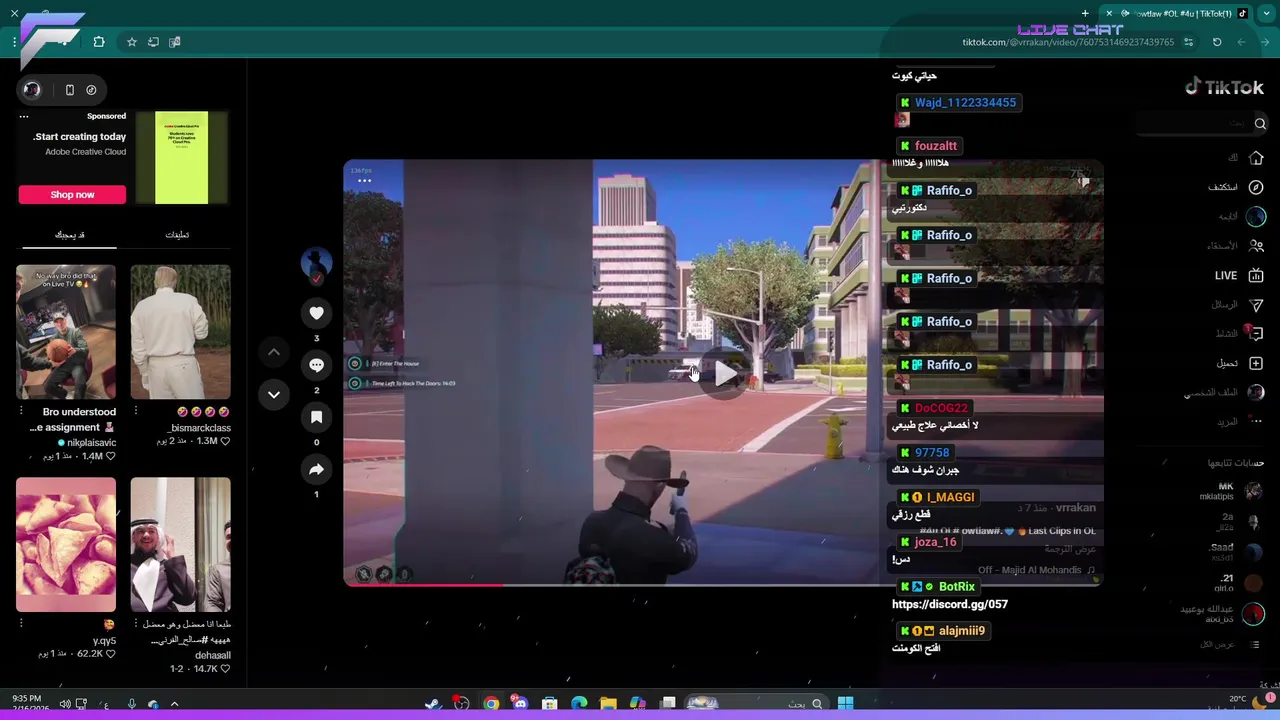Open options for y.qy5 video
The height and width of the screenshot is (720, 1280).
click(21, 623)
